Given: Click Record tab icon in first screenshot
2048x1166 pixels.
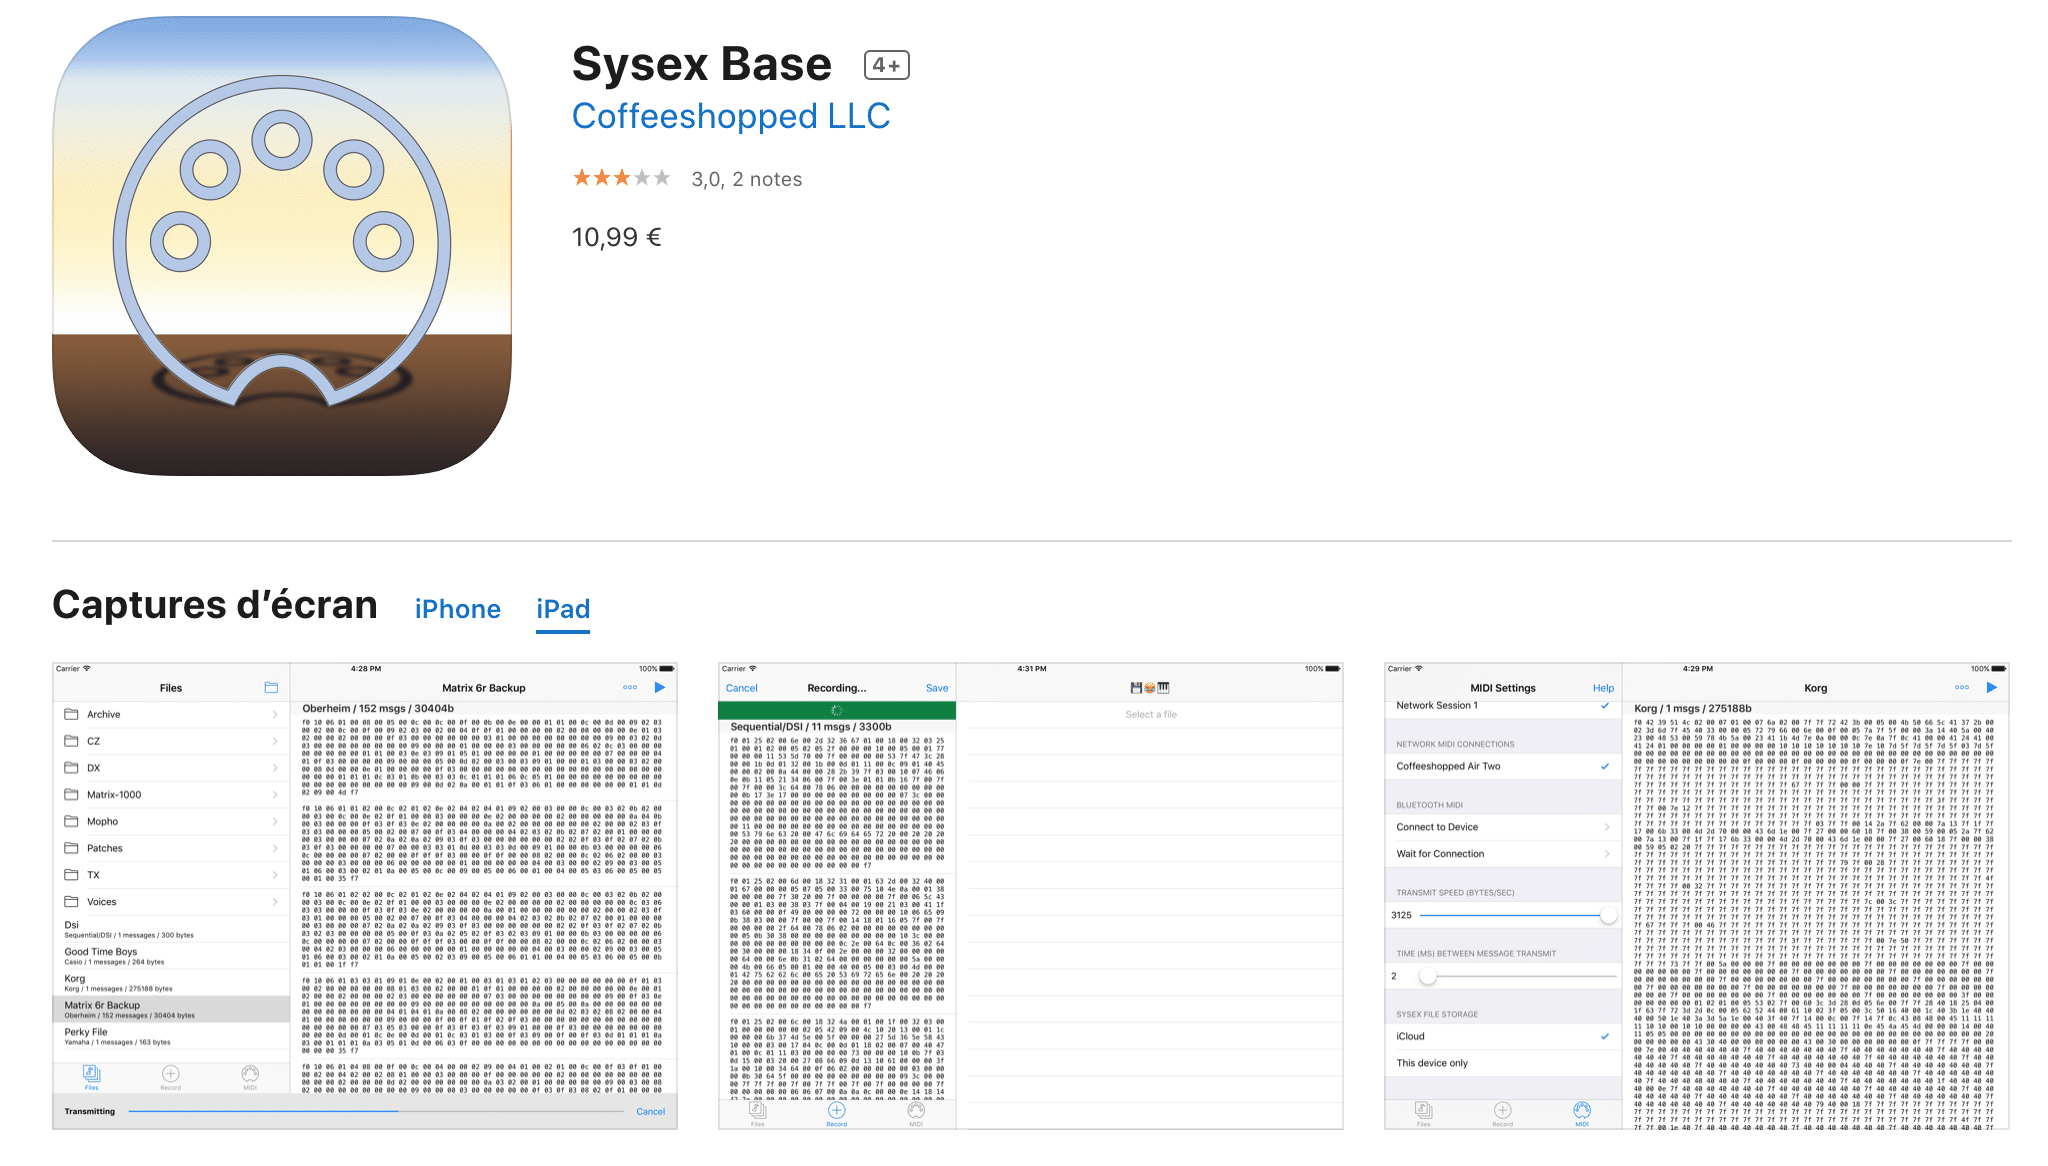Looking at the screenshot, I should click(x=171, y=1076).
